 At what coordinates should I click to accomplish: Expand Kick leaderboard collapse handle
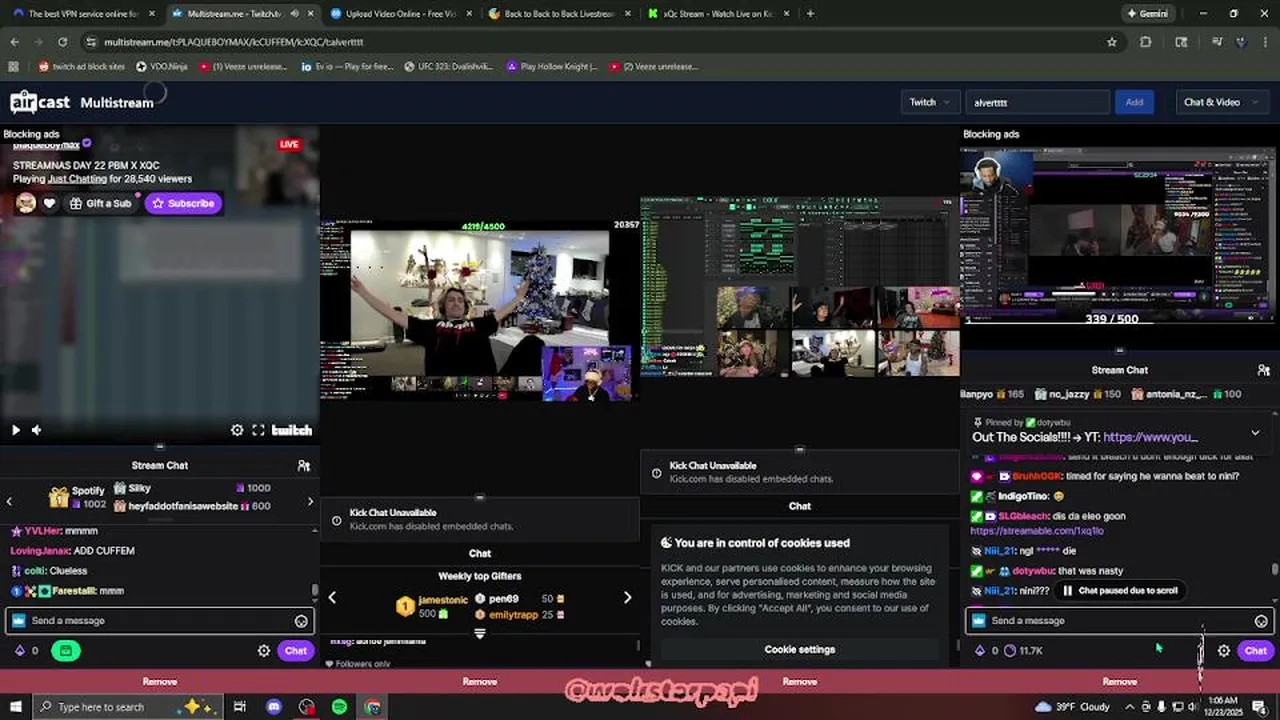(480, 633)
